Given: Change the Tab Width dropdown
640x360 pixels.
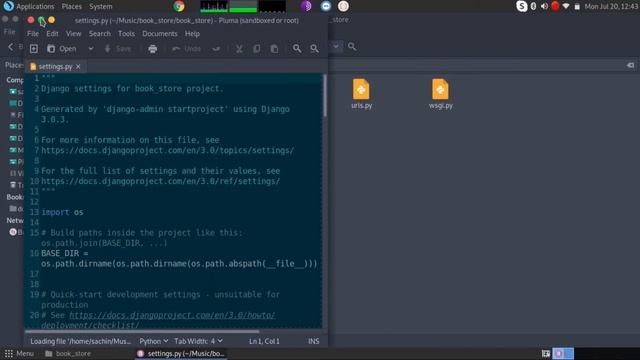Looking at the screenshot, I should click(199, 341).
